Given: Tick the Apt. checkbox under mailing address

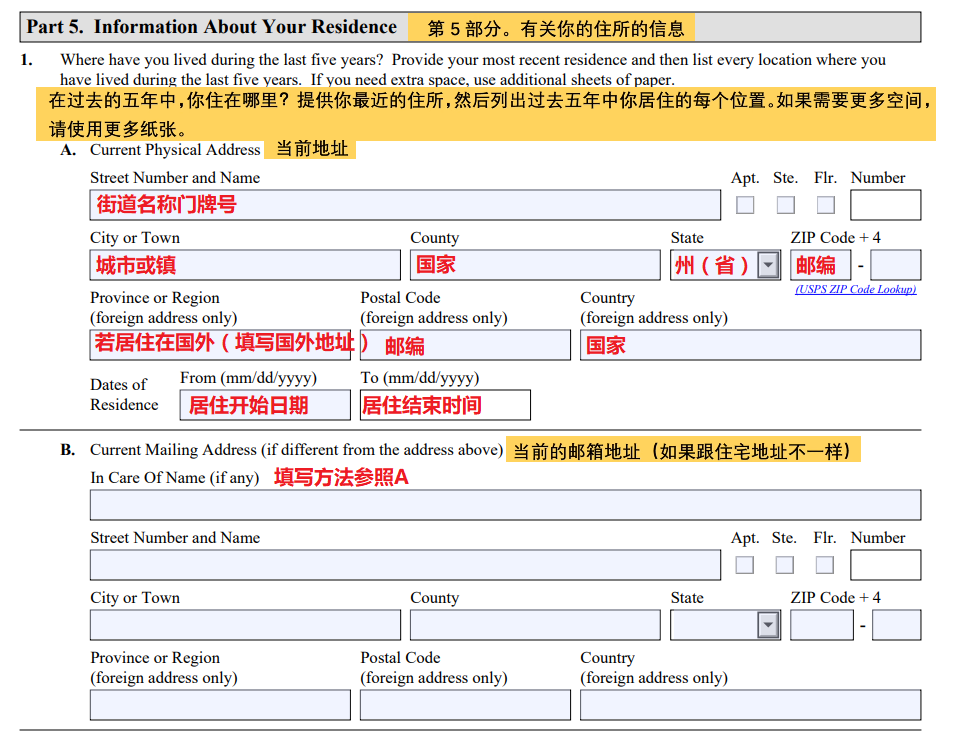Looking at the screenshot, I should click(745, 565).
